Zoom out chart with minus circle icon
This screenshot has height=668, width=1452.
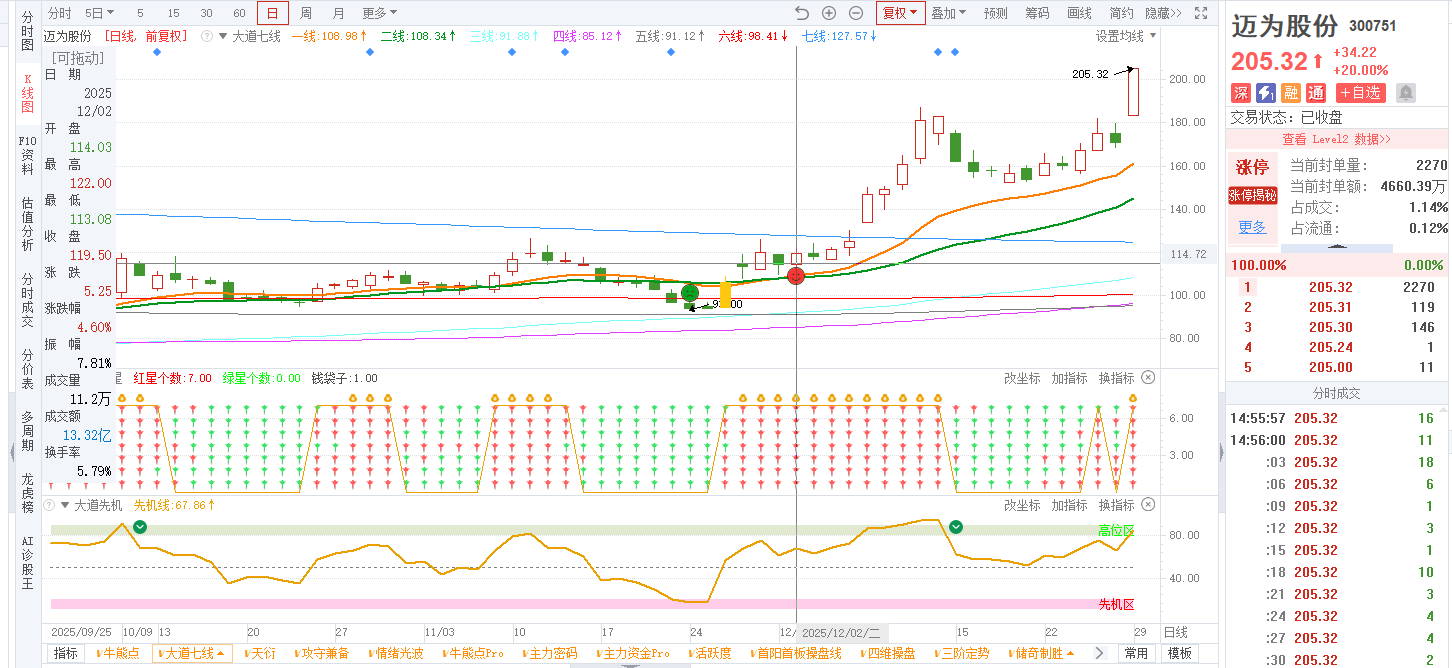(856, 13)
